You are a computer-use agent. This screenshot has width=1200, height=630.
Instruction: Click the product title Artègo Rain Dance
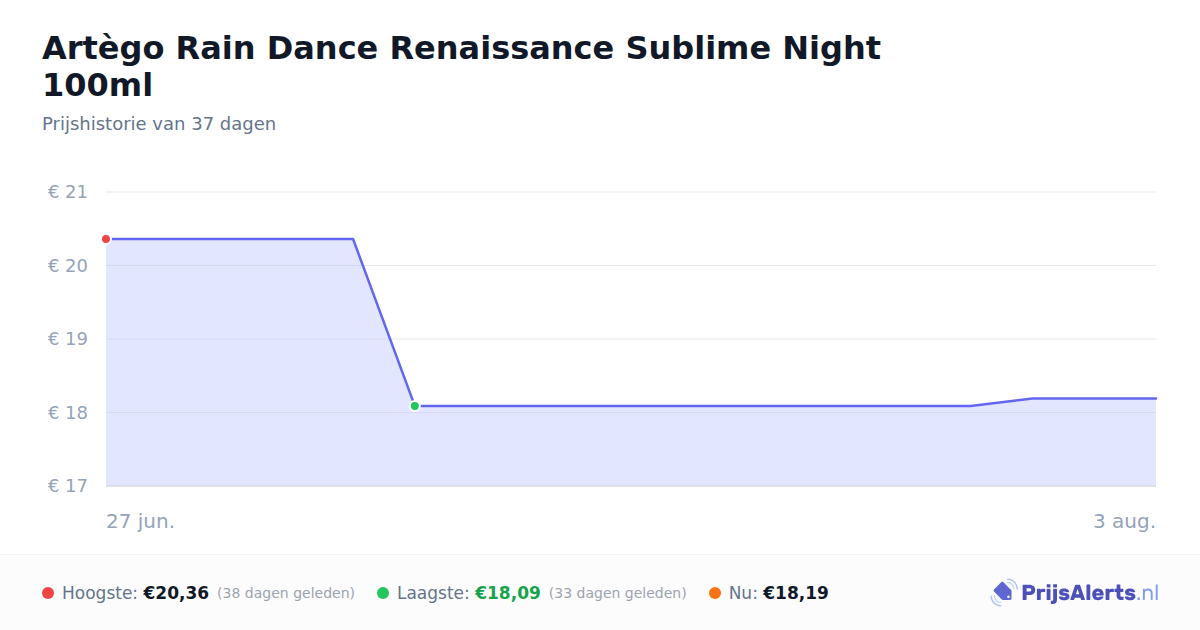click(461, 66)
